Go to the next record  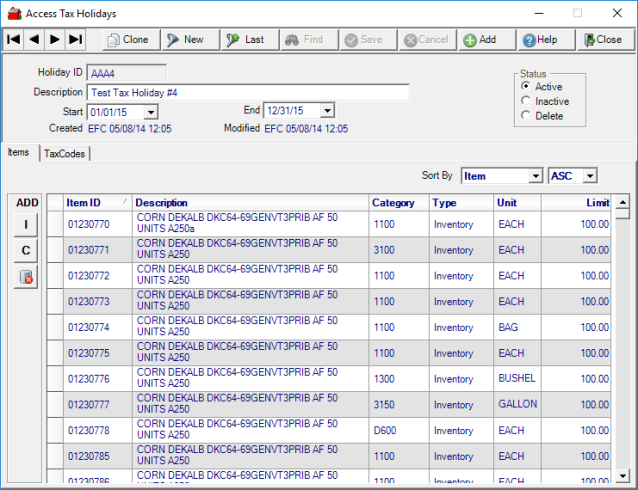tap(55, 39)
